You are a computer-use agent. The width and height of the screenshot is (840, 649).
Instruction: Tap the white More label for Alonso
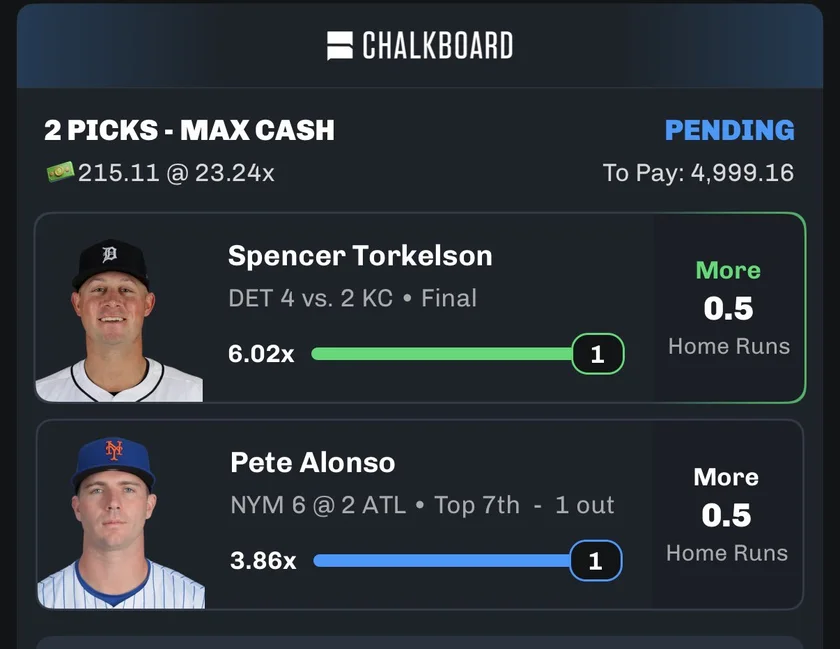[x=726, y=477]
